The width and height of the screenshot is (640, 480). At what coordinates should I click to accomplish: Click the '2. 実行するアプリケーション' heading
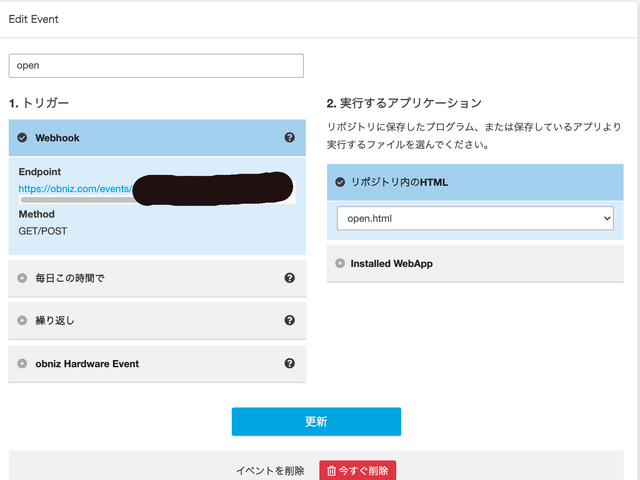pos(404,103)
